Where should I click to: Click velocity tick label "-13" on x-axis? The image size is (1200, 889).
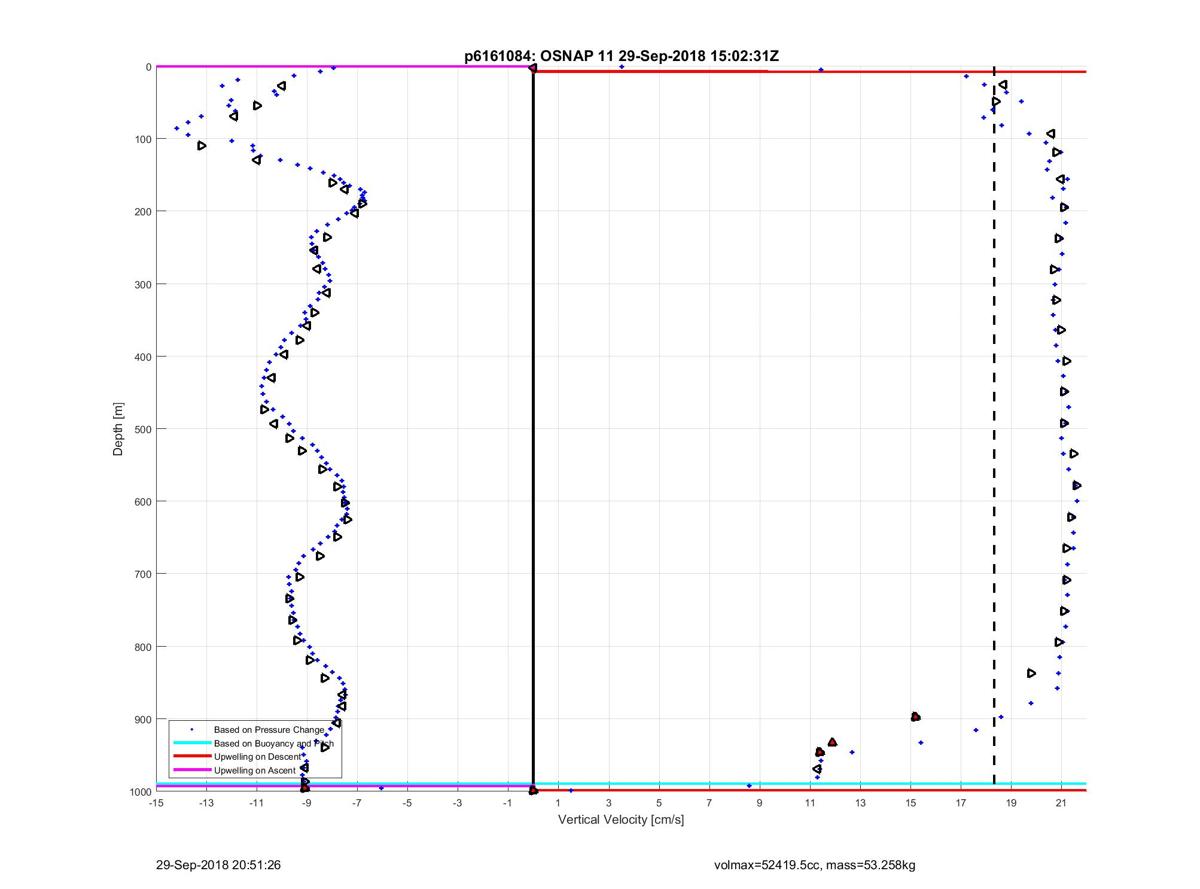[x=206, y=803]
